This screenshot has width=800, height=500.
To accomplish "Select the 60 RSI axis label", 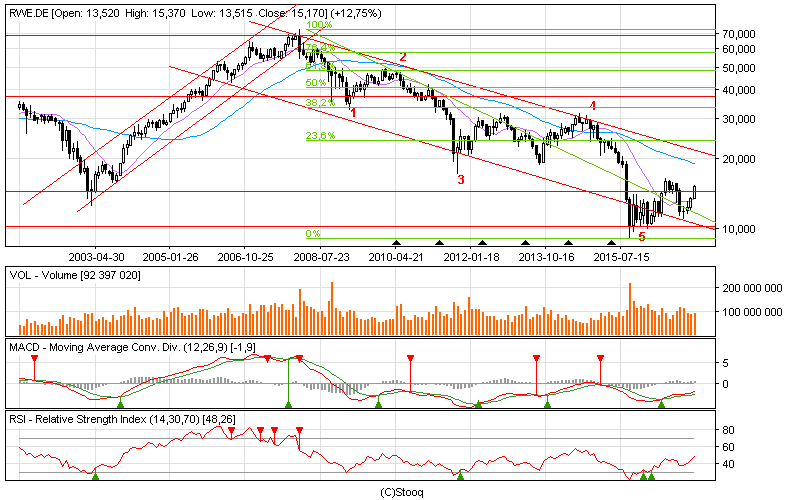I will click(729, 447).
